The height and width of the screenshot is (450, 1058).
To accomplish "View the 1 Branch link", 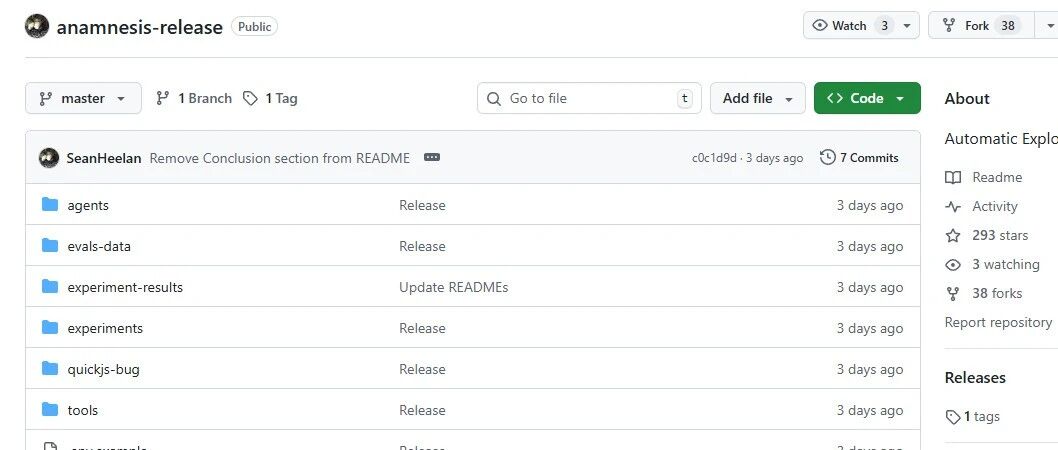I will (194, 99).
